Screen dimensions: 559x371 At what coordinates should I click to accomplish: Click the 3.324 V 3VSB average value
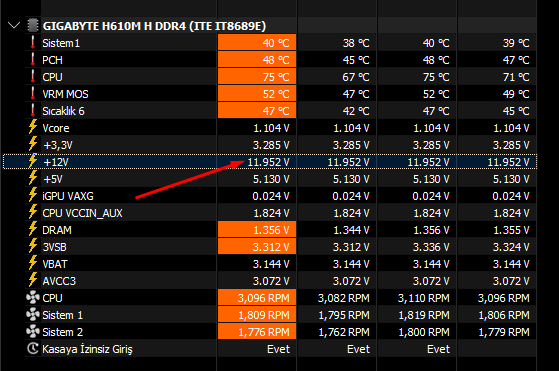click(x=511, y=247)
